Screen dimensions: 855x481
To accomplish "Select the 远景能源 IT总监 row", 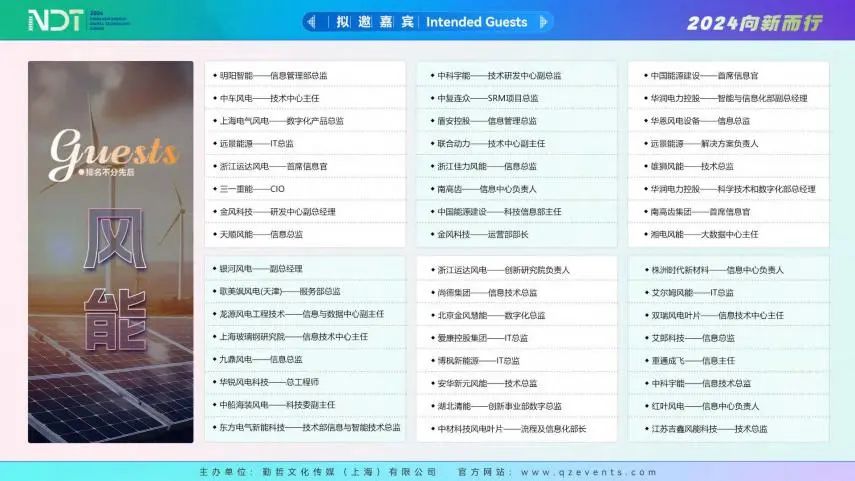I will 305,144.
